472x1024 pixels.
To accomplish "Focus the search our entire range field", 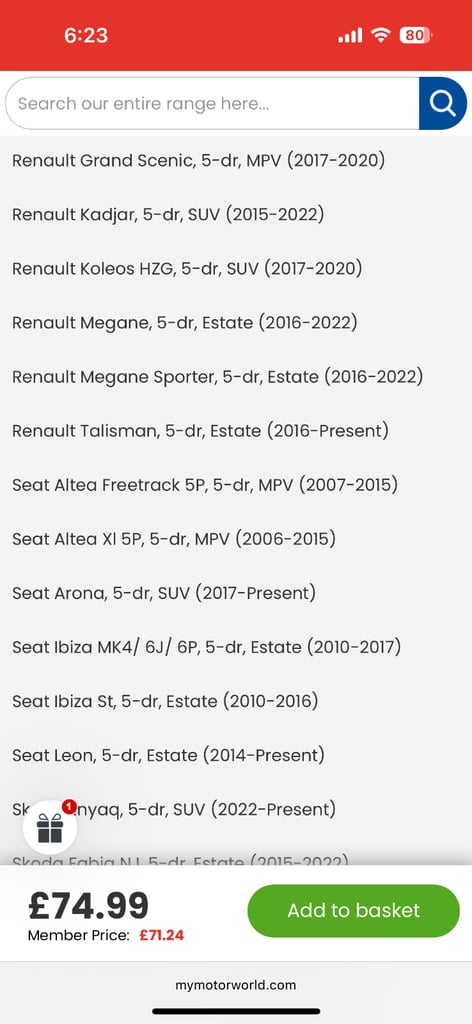I will (212, 103).
